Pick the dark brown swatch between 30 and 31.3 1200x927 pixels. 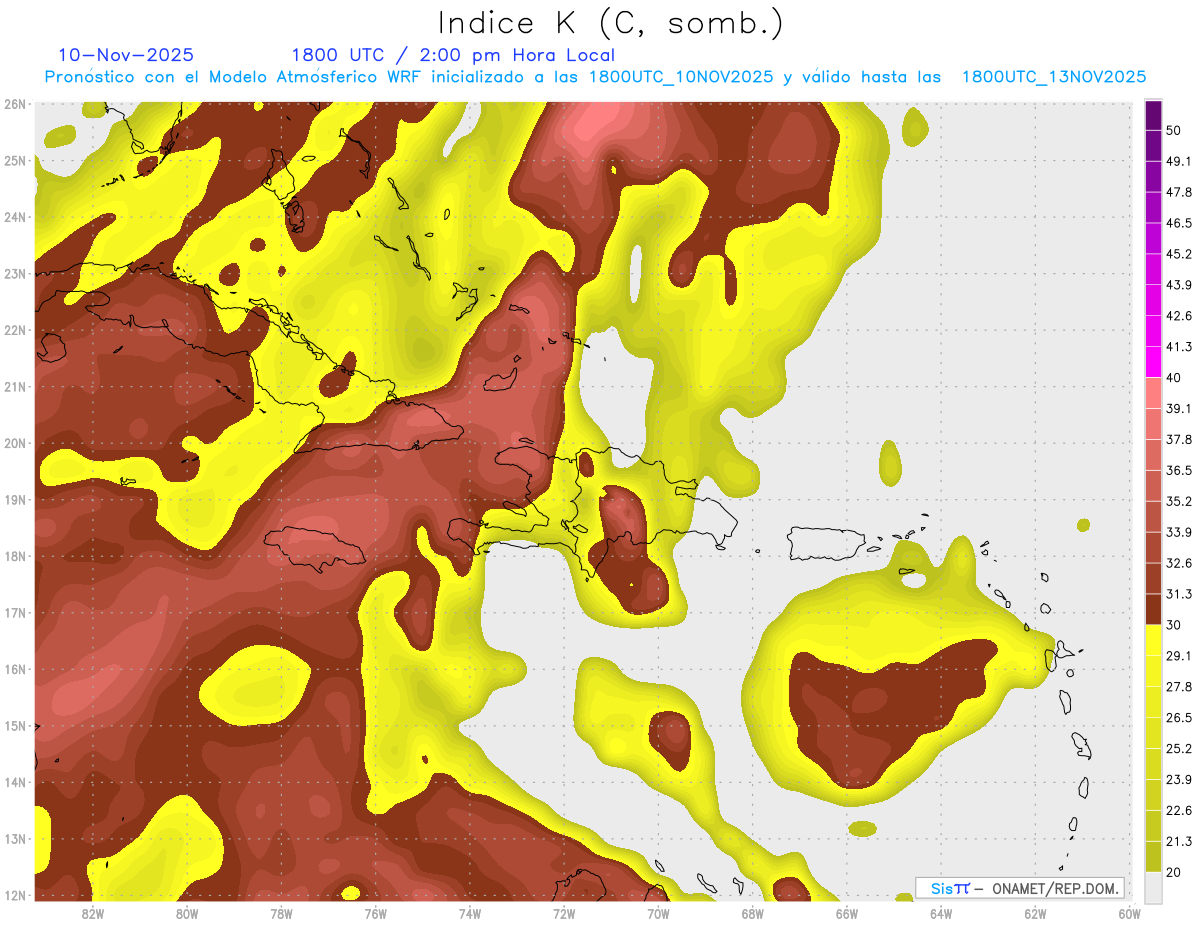pos(1153,609)
